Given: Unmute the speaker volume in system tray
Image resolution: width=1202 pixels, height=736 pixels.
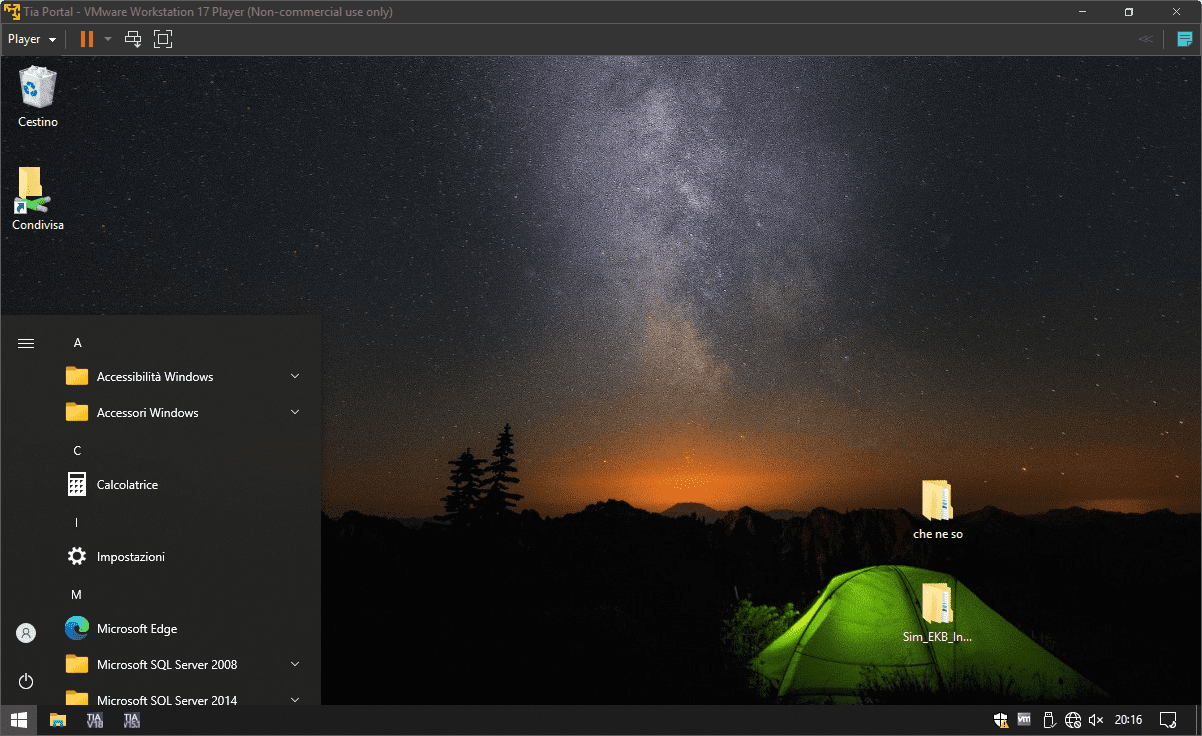Looking at the screenshot, I should pyautogui.click(x=1096, y=720).
